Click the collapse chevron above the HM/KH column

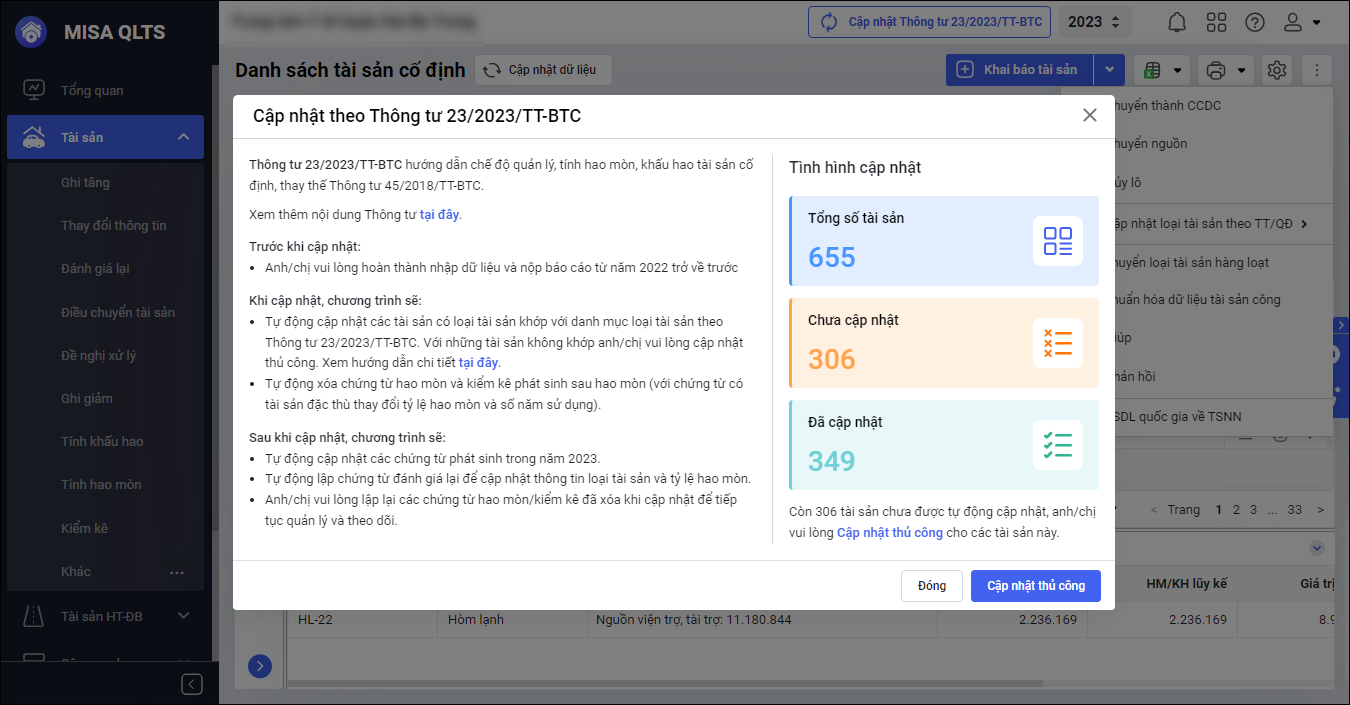coord(1317,548)
